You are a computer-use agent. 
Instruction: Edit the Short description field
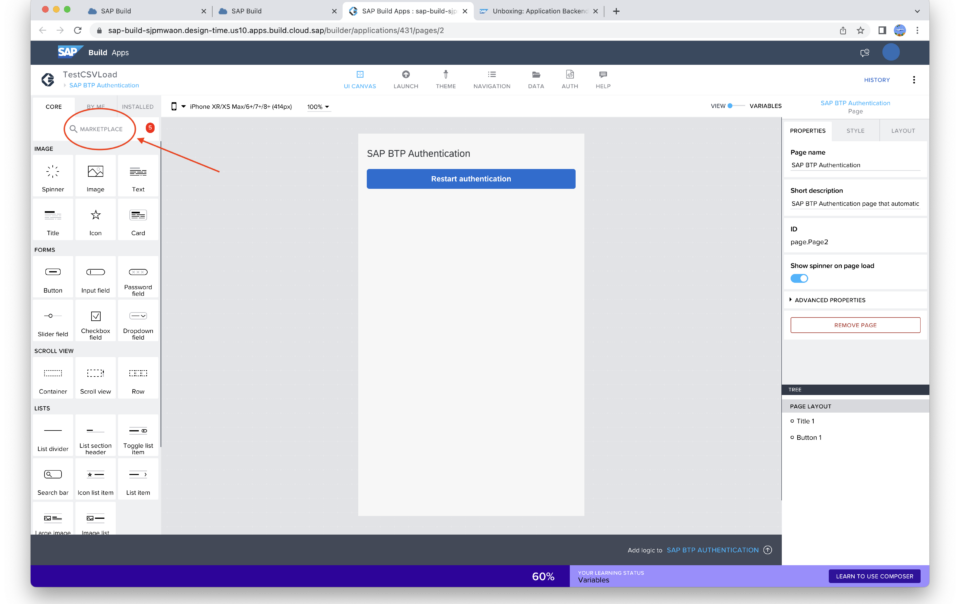pos(855,204)
